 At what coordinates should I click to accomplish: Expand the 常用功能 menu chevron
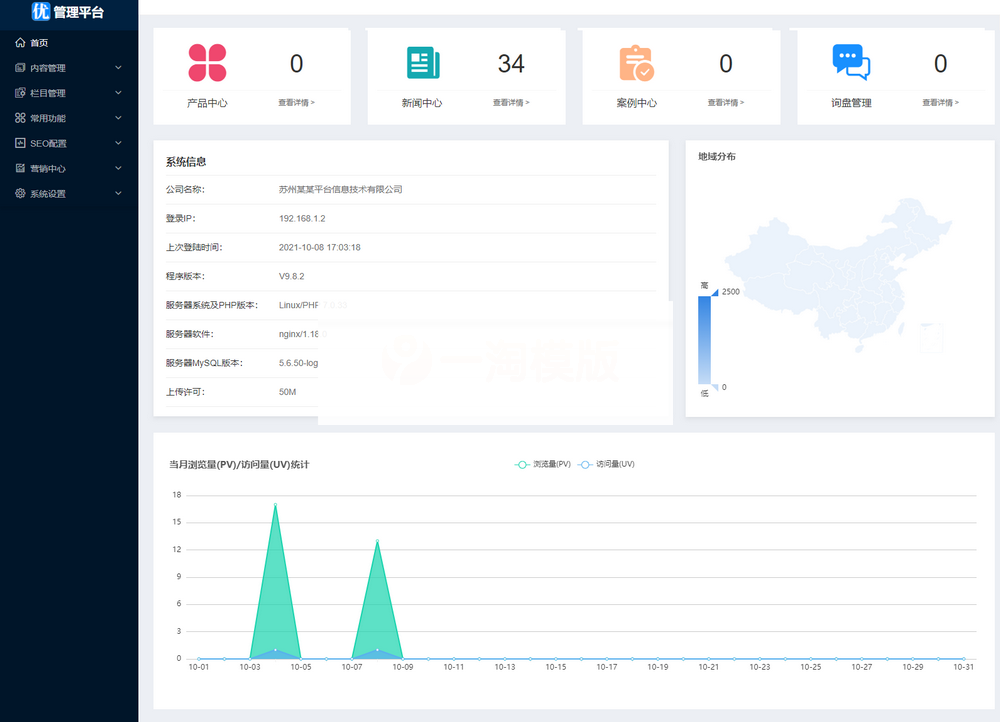(117, 117)
